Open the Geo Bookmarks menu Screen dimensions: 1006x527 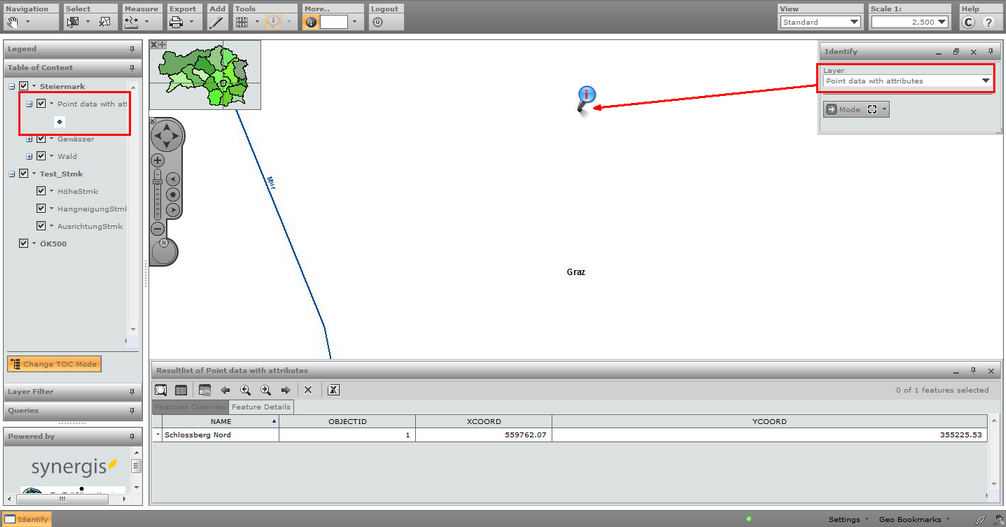click(x=914, y=519)
